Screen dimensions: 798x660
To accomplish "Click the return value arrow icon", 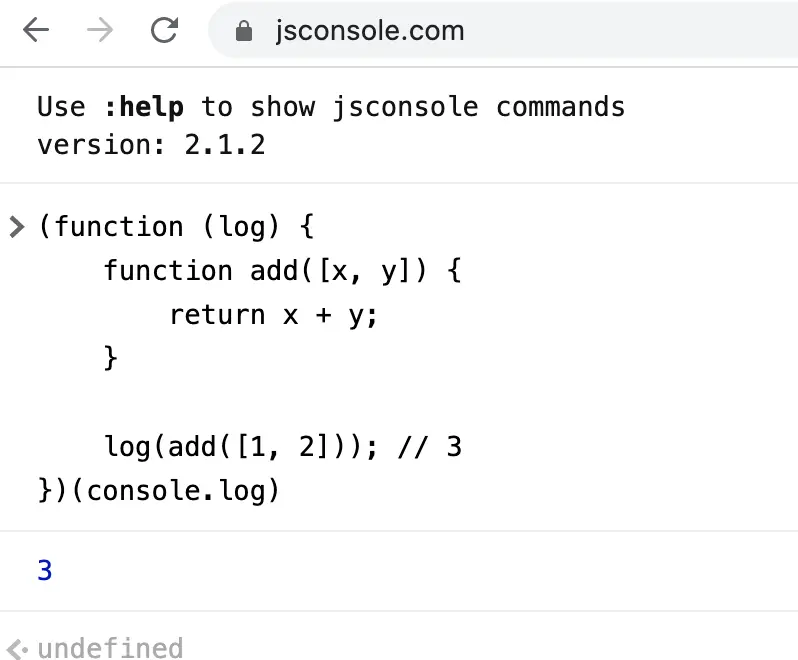I will [17, 649].
